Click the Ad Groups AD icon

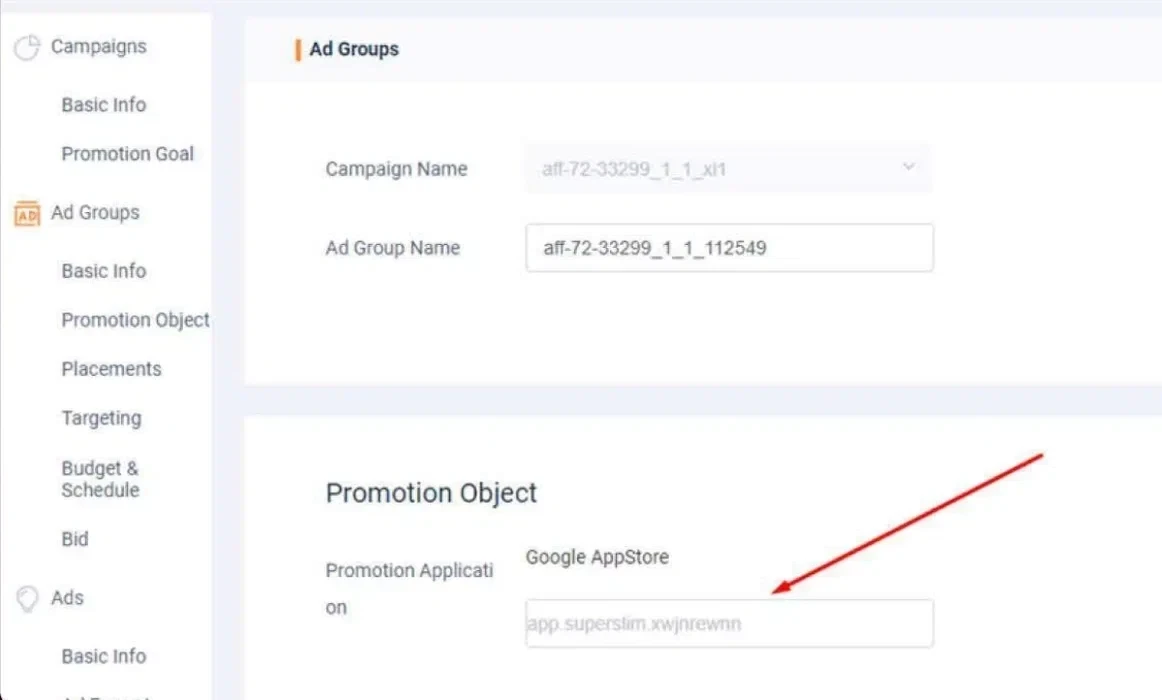[27, 213]
